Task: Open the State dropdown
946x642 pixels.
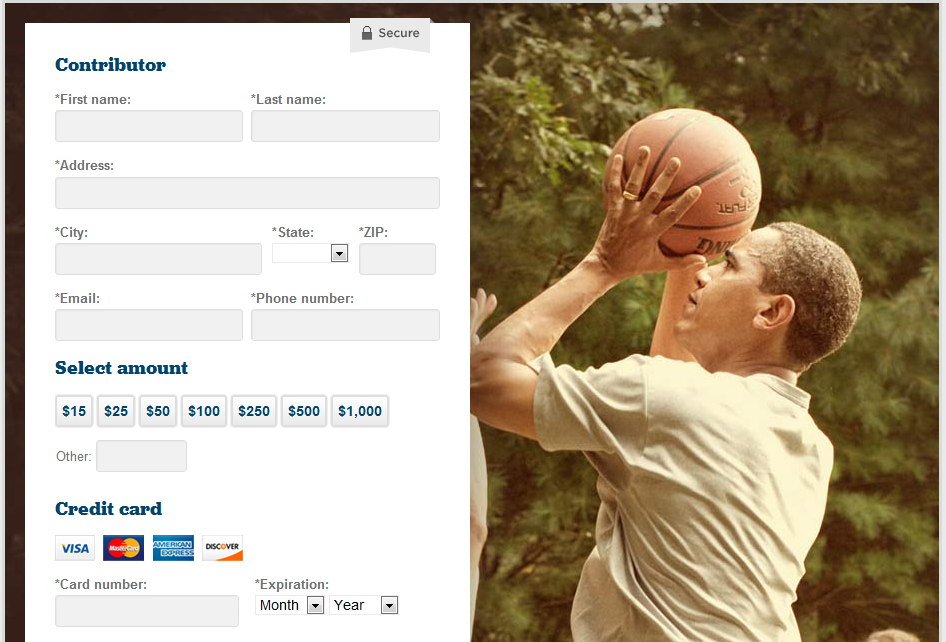Action: 310,253
